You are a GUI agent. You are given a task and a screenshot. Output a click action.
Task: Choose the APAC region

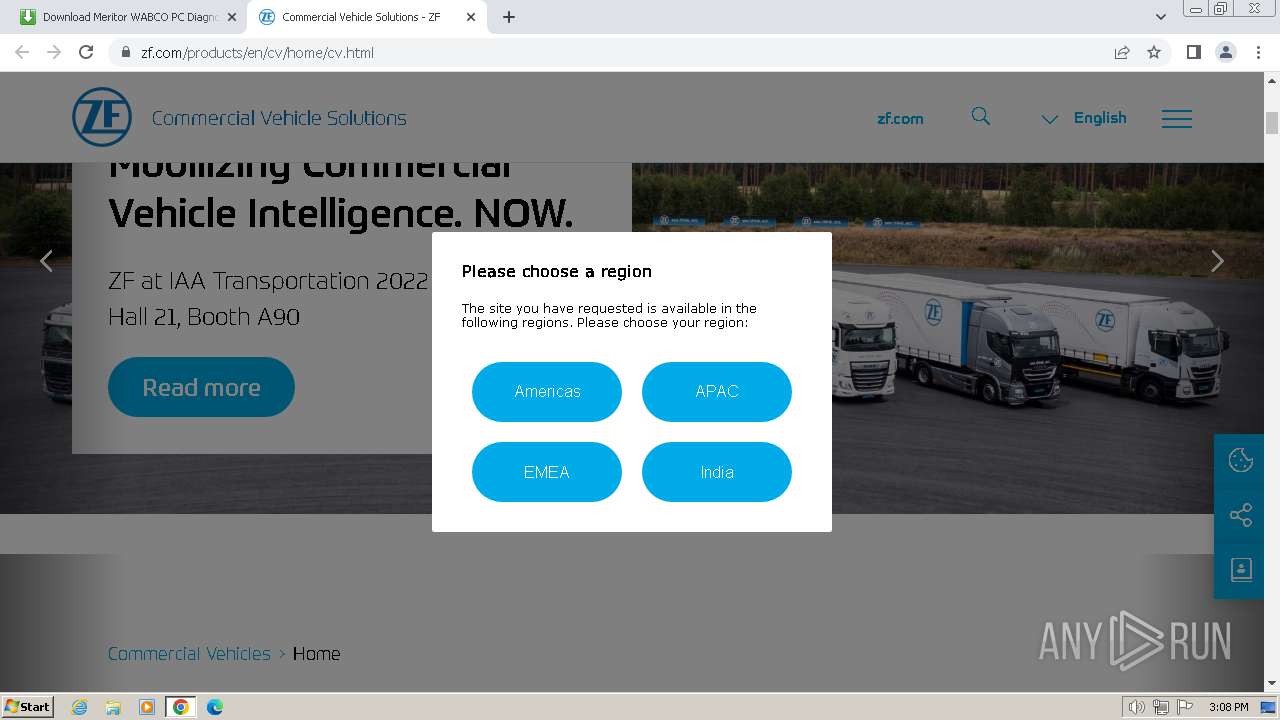click(x=717, y=392)
